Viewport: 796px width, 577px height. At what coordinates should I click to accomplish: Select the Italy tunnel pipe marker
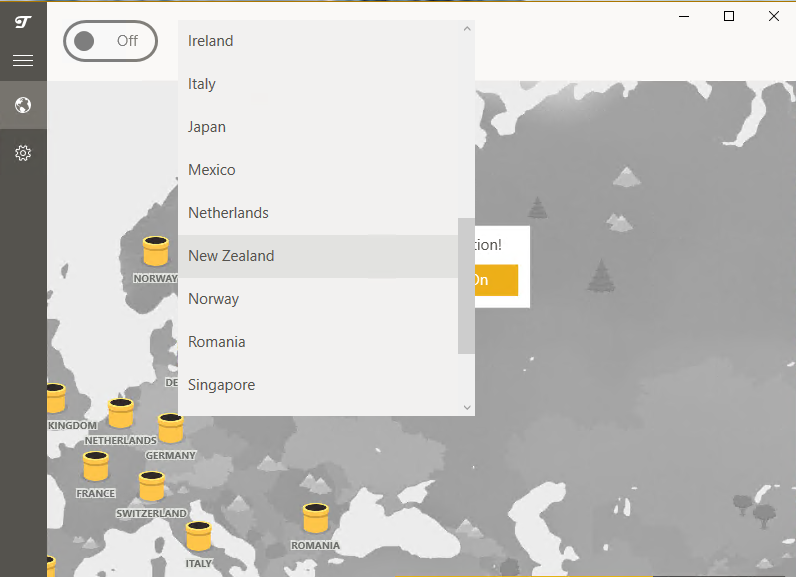(199, 536)
